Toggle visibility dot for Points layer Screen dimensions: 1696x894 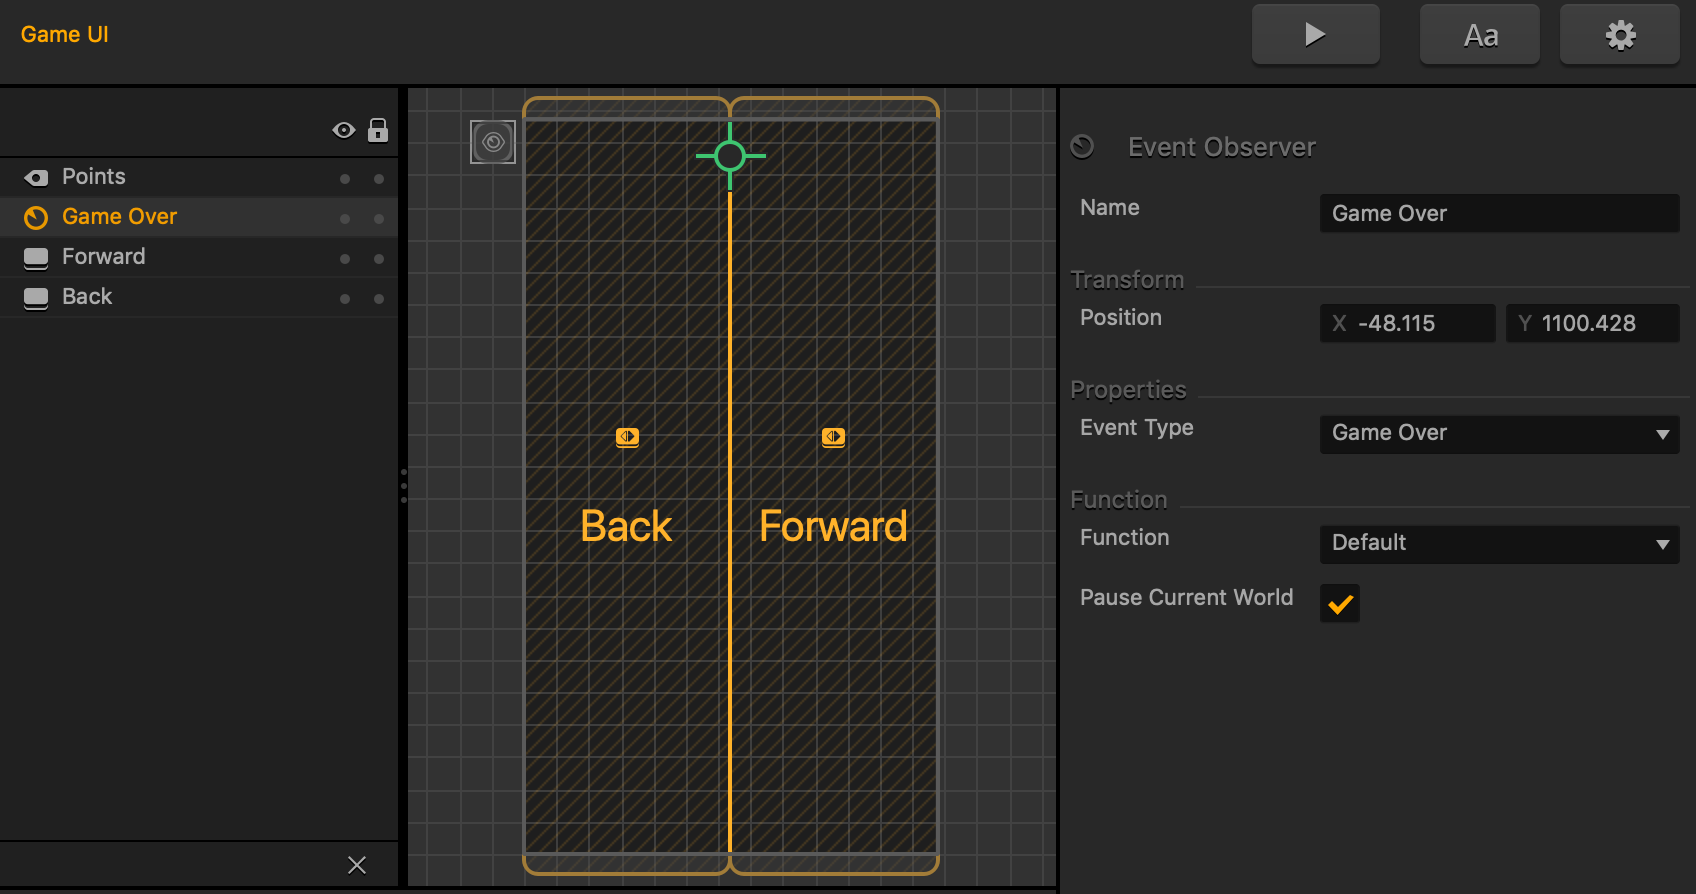tap(345, 179)
